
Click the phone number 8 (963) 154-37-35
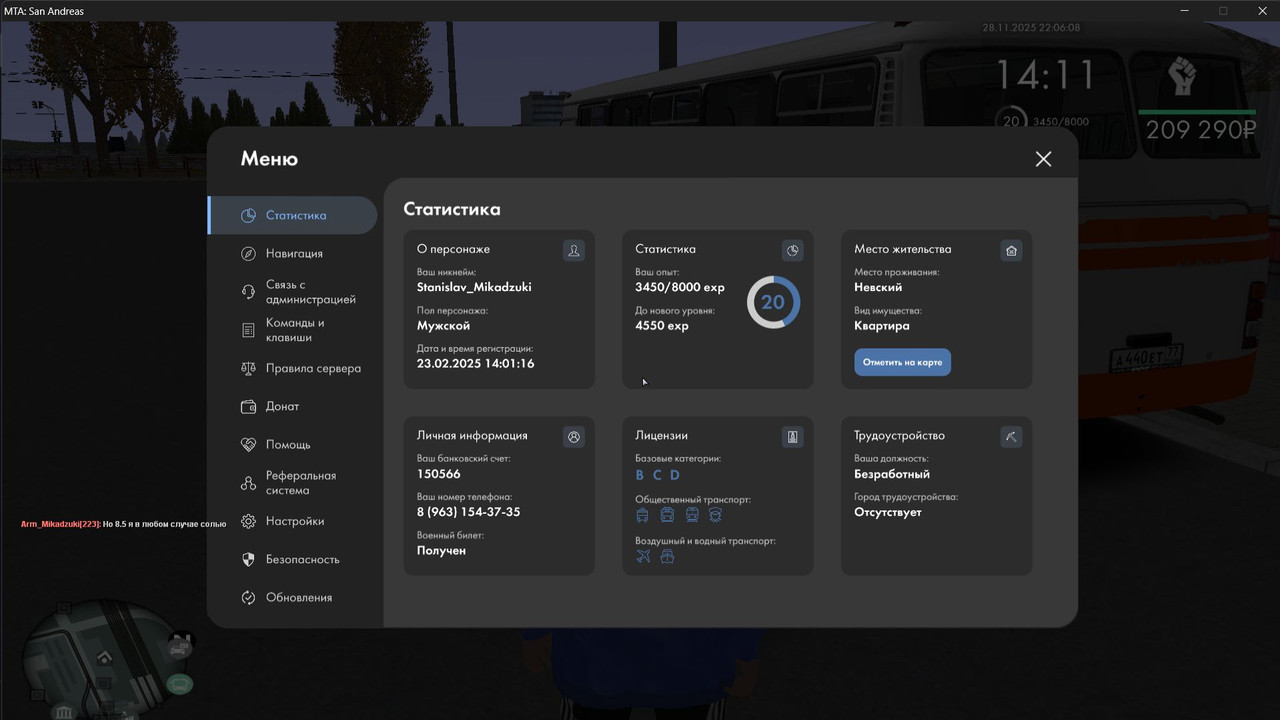coord(468,512)
